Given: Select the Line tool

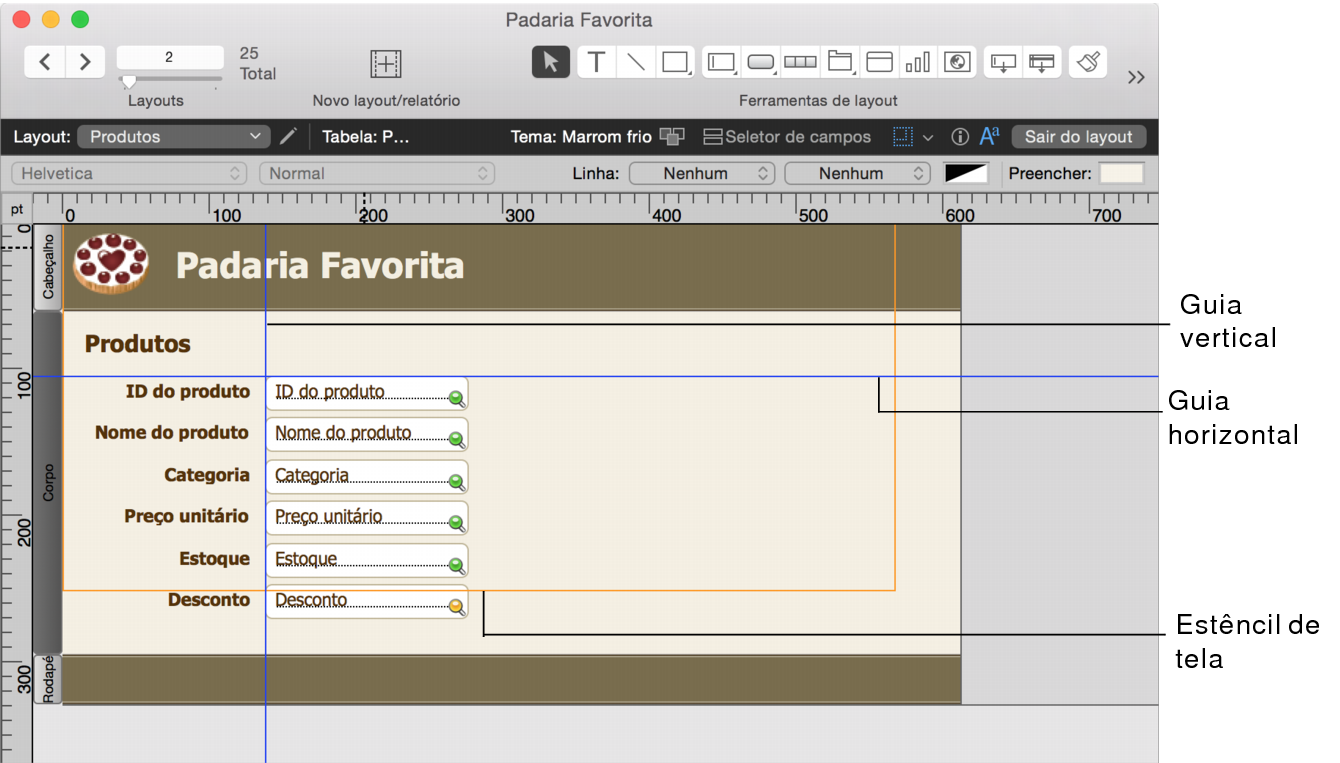Looking at the screenshot, I should tap(636, 61).
